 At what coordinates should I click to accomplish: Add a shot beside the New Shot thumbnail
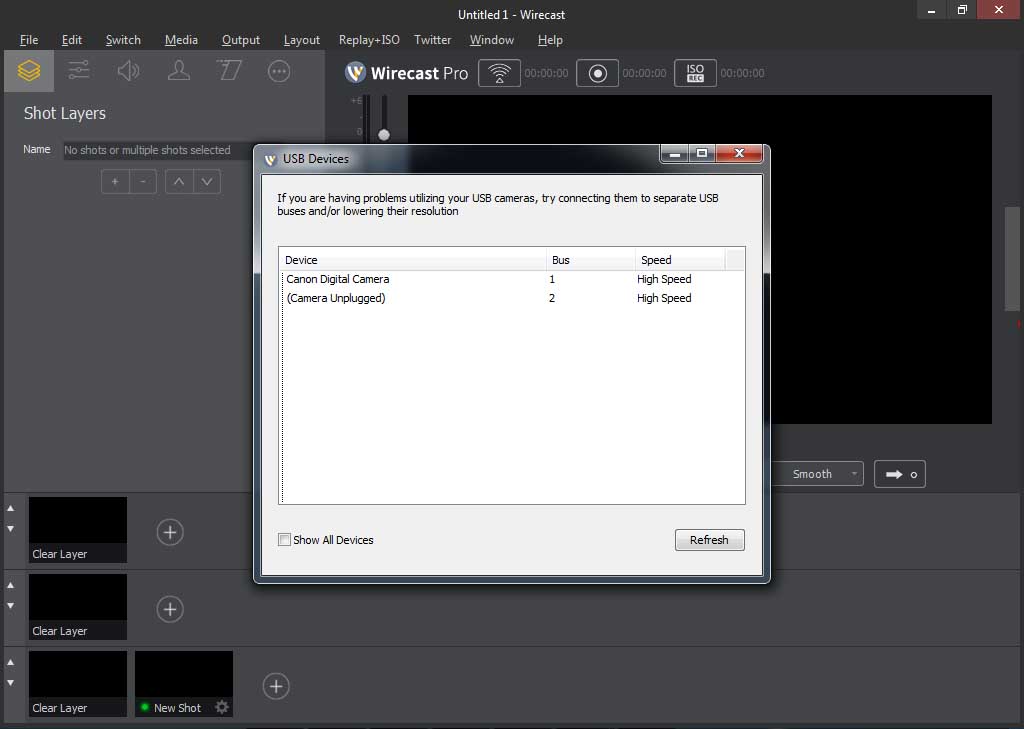point(276,687)
